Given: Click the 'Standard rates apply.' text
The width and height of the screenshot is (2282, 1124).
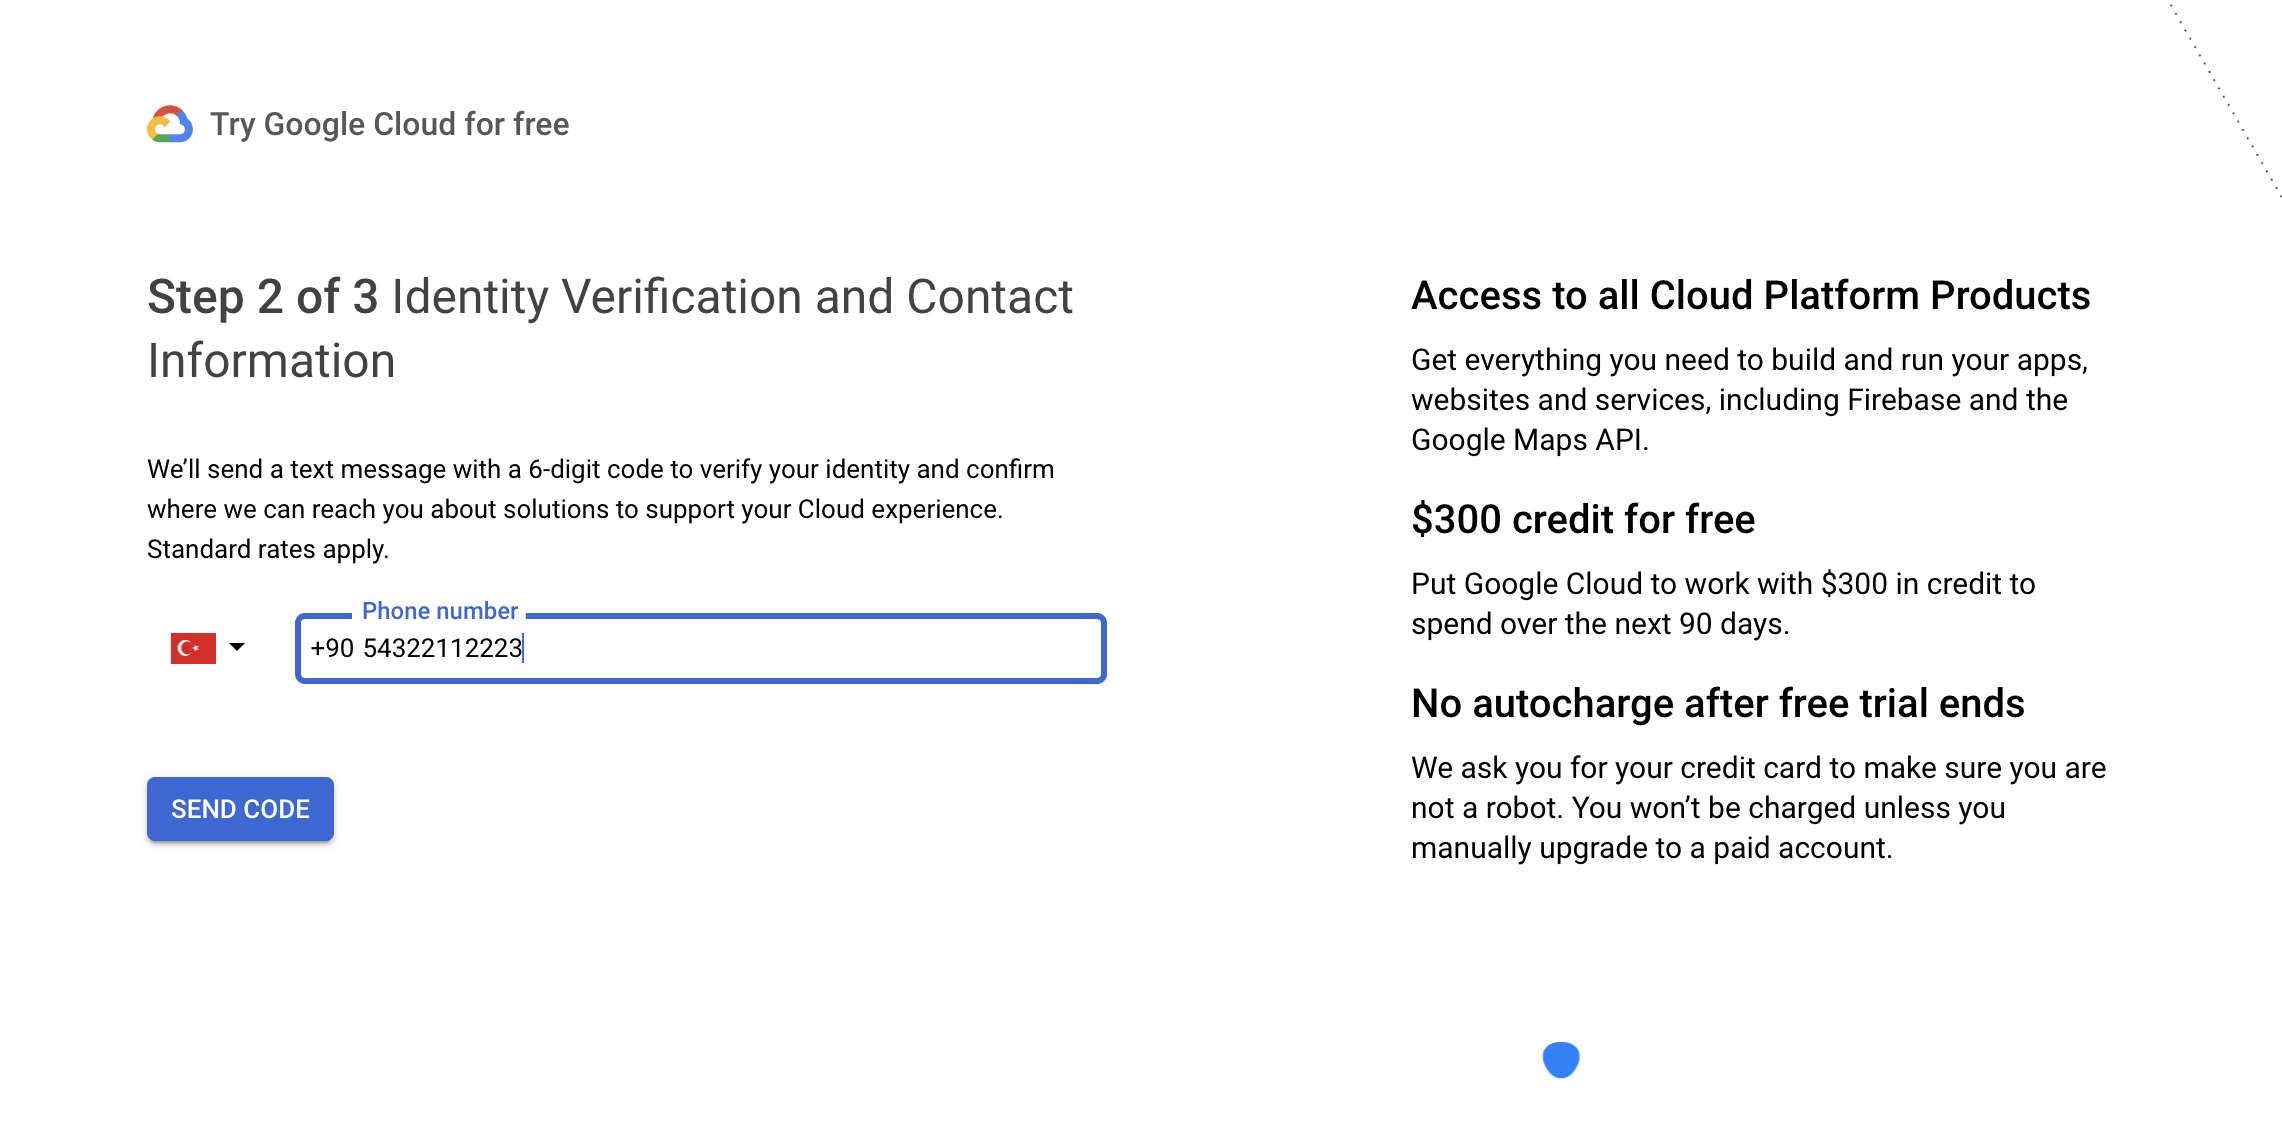Looking at the screenshot, I should click(x=267, y=549).
